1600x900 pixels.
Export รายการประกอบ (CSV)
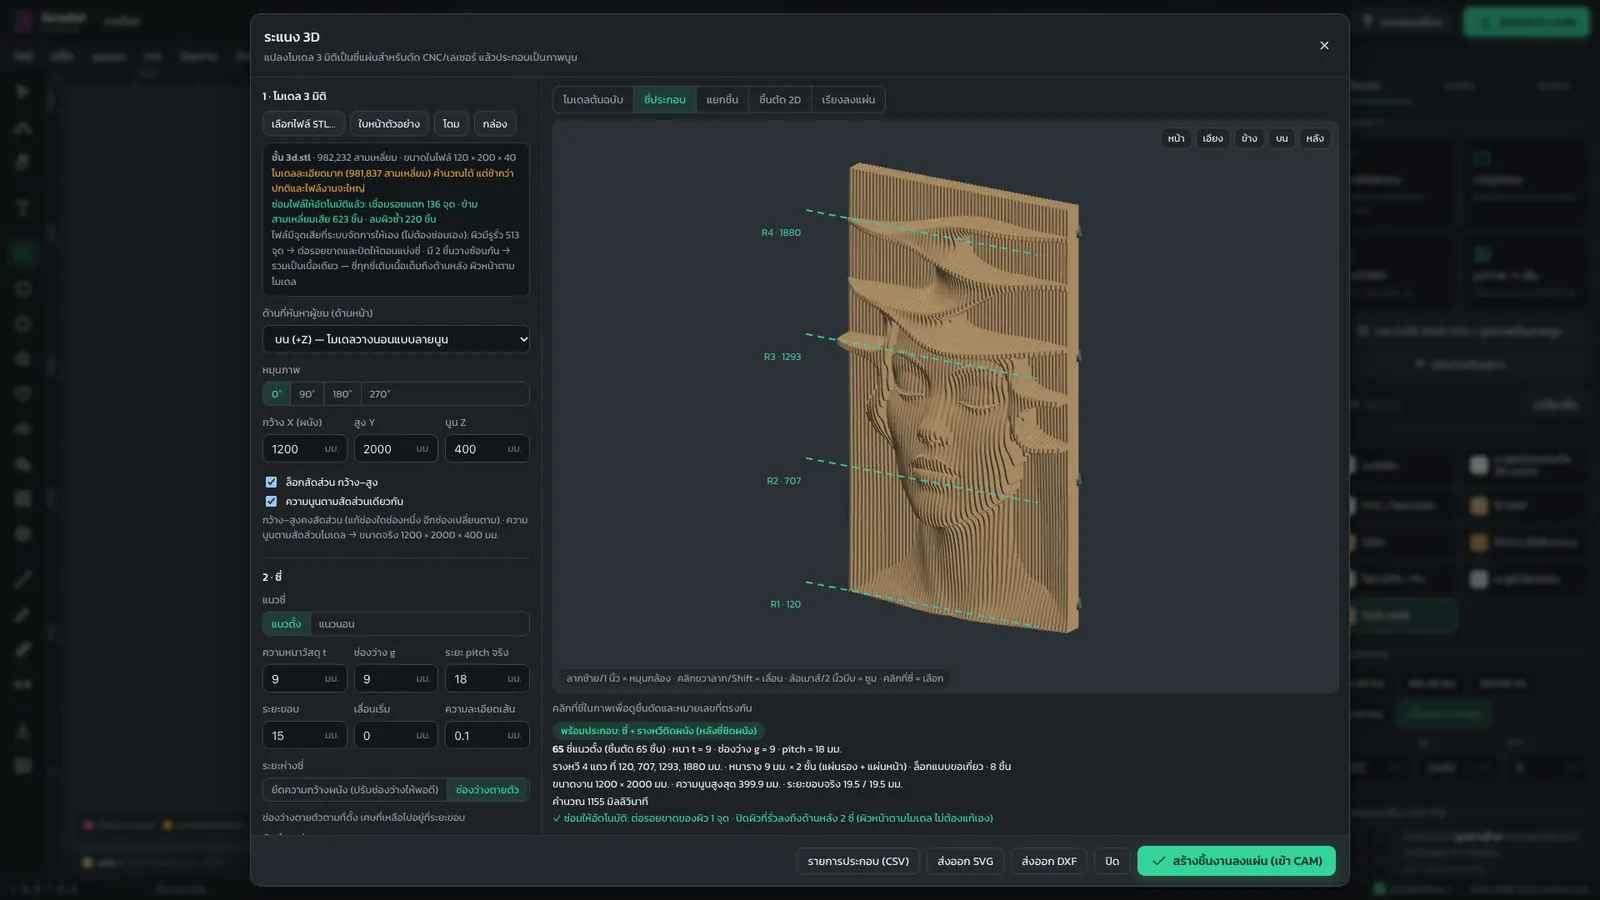click(858, 861)
